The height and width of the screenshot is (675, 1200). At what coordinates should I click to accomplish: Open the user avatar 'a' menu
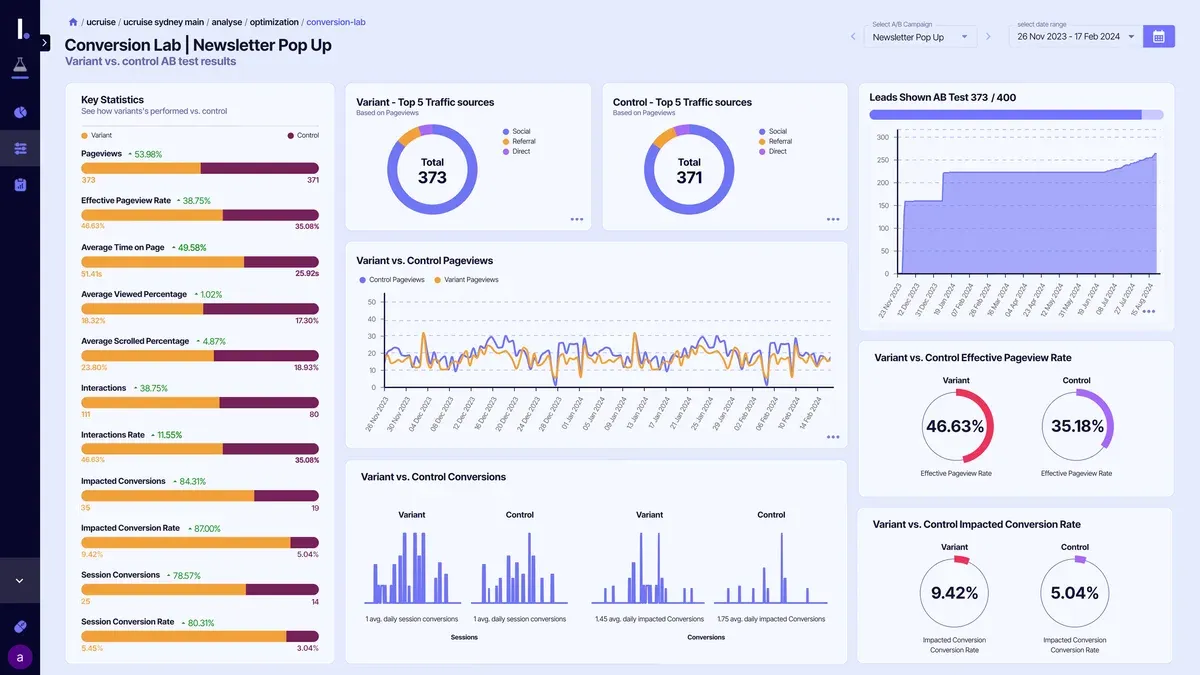pos(20,657)
